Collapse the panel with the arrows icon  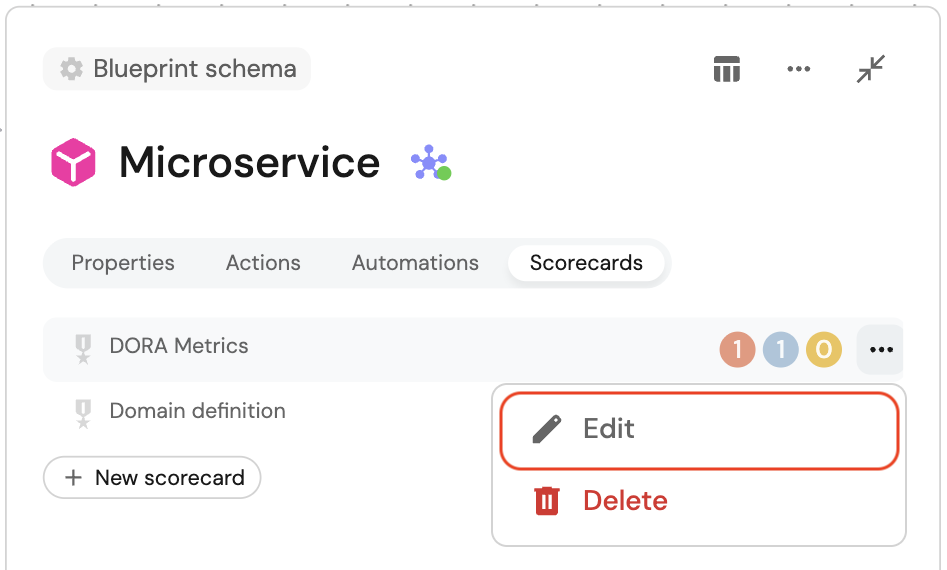pos(871,69)
